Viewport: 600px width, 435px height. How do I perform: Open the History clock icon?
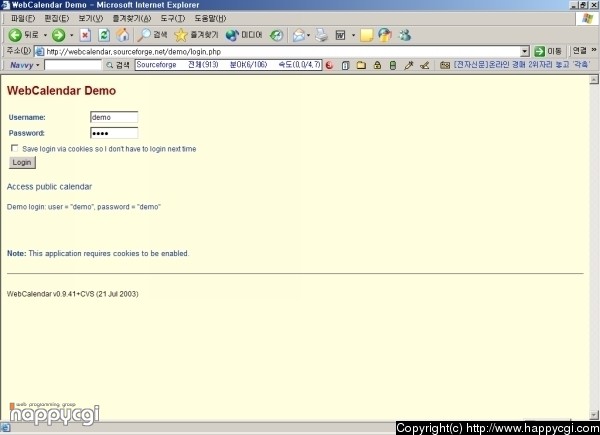coord(276,35)
